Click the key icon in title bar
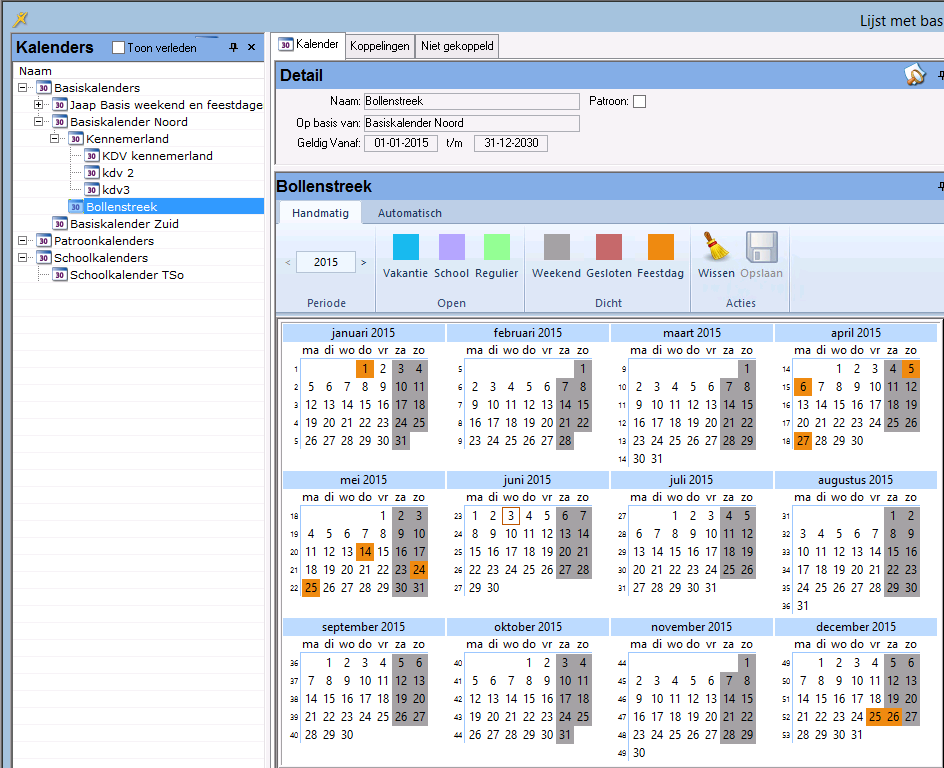This screenshot has width=944, height=768. tap(19, 19)
